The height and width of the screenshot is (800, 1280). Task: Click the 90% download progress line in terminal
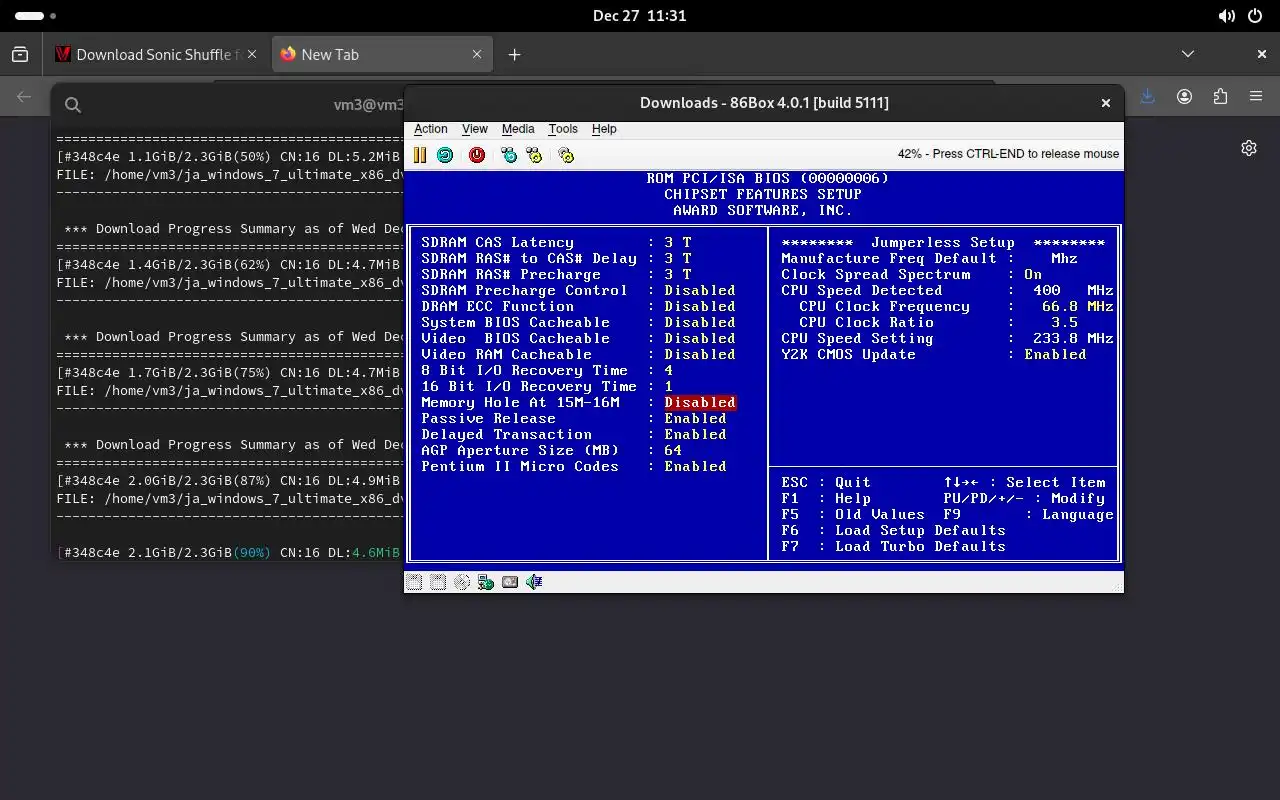click(x=229, y=552)
